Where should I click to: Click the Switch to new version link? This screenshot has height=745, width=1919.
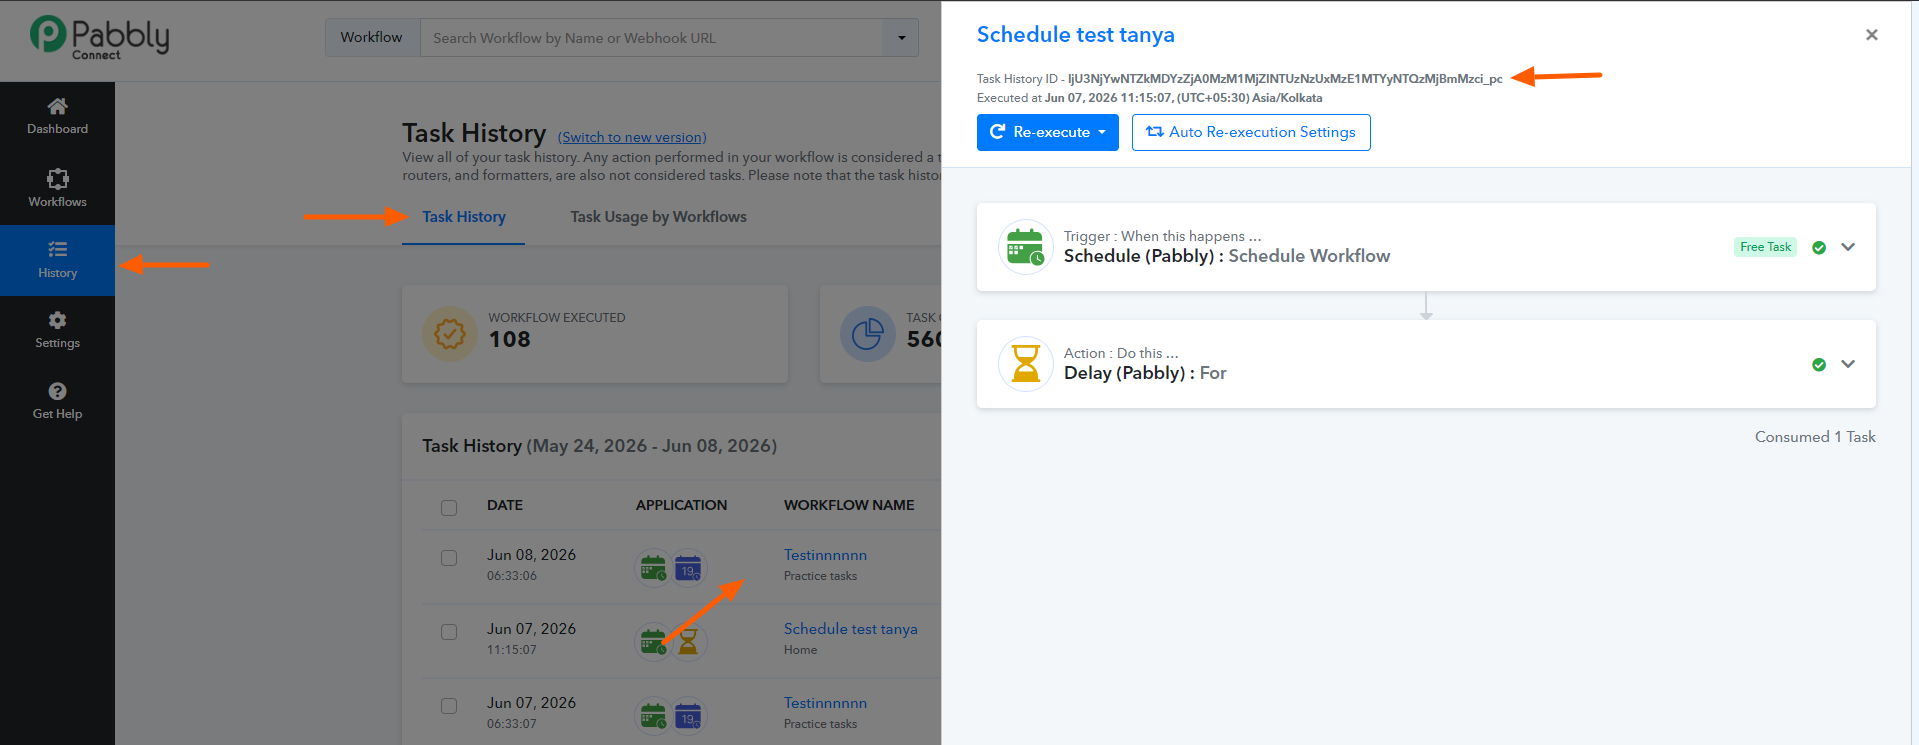[x=632, y=137]
